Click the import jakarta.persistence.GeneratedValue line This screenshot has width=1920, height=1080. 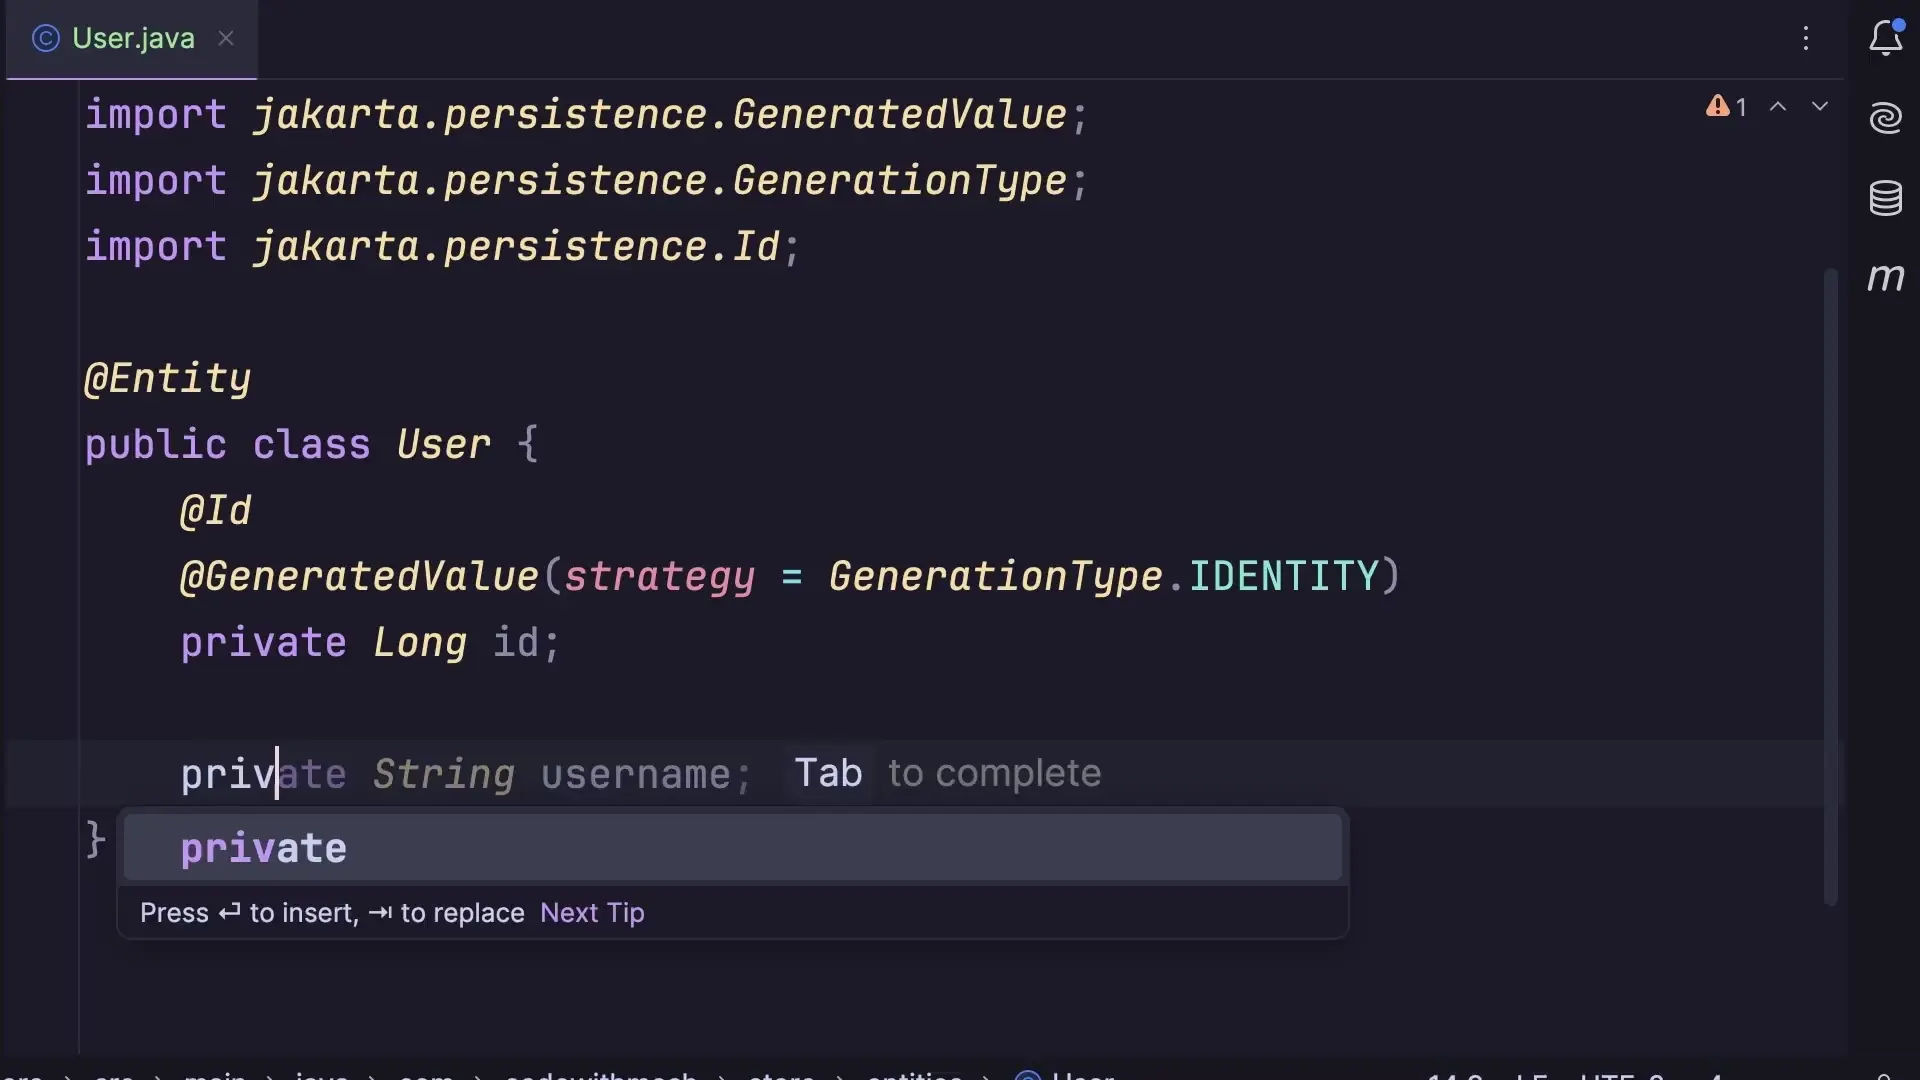pyautogui.click(x=586, y=115)
